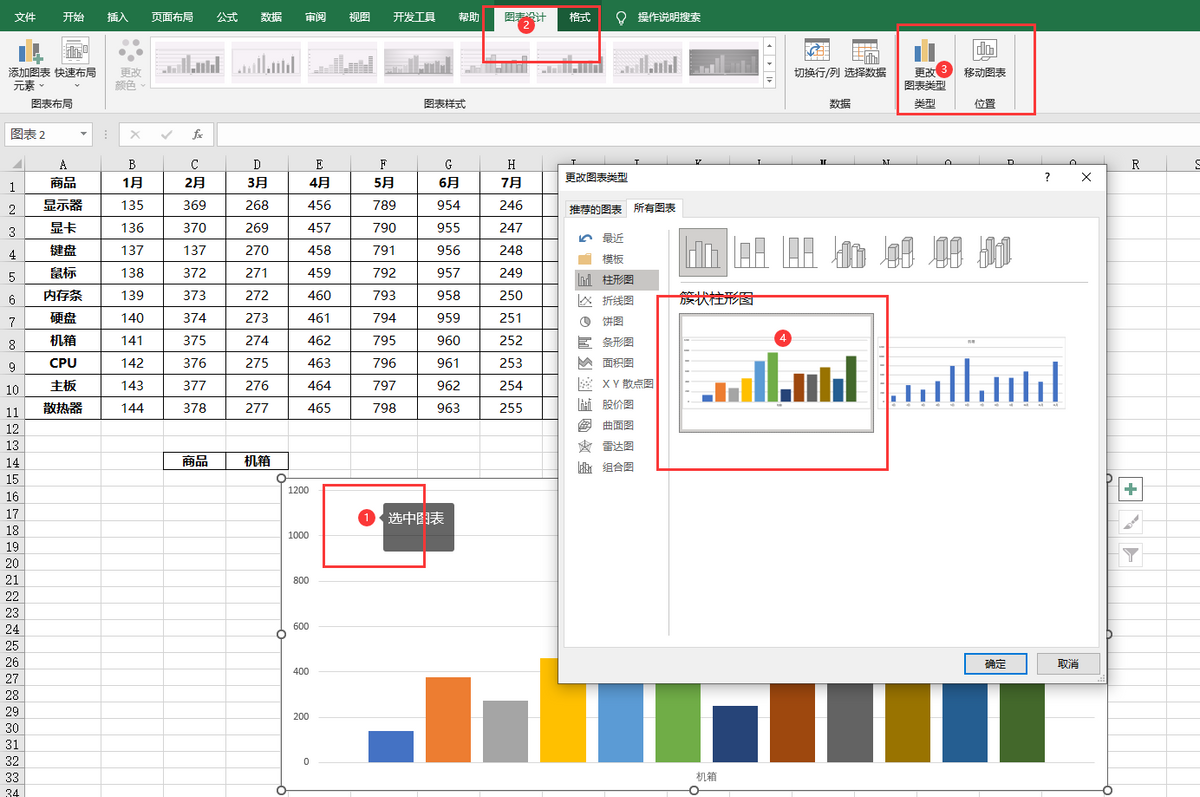1200x797 pixels.
Task: Click Move Chart (移动图表) ribbon button
Action: [x=985, y=58]
